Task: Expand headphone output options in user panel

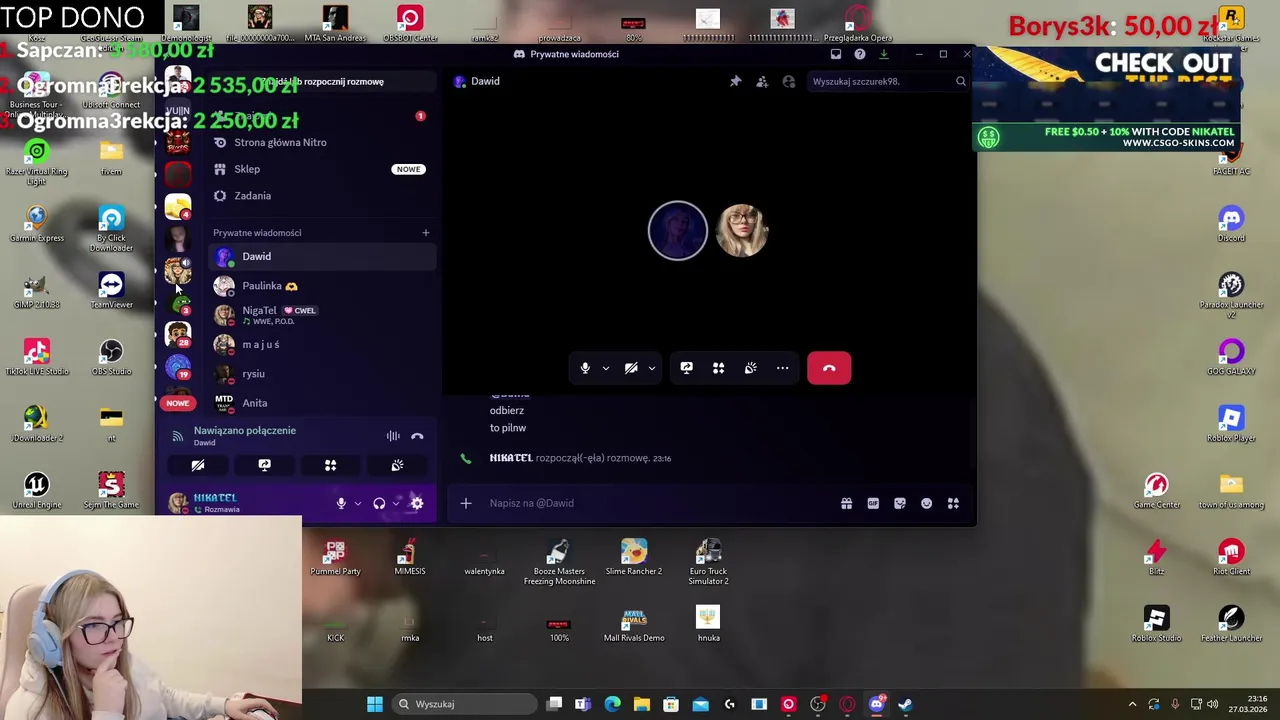Action: pyautogui.click(x=395, y=504)
